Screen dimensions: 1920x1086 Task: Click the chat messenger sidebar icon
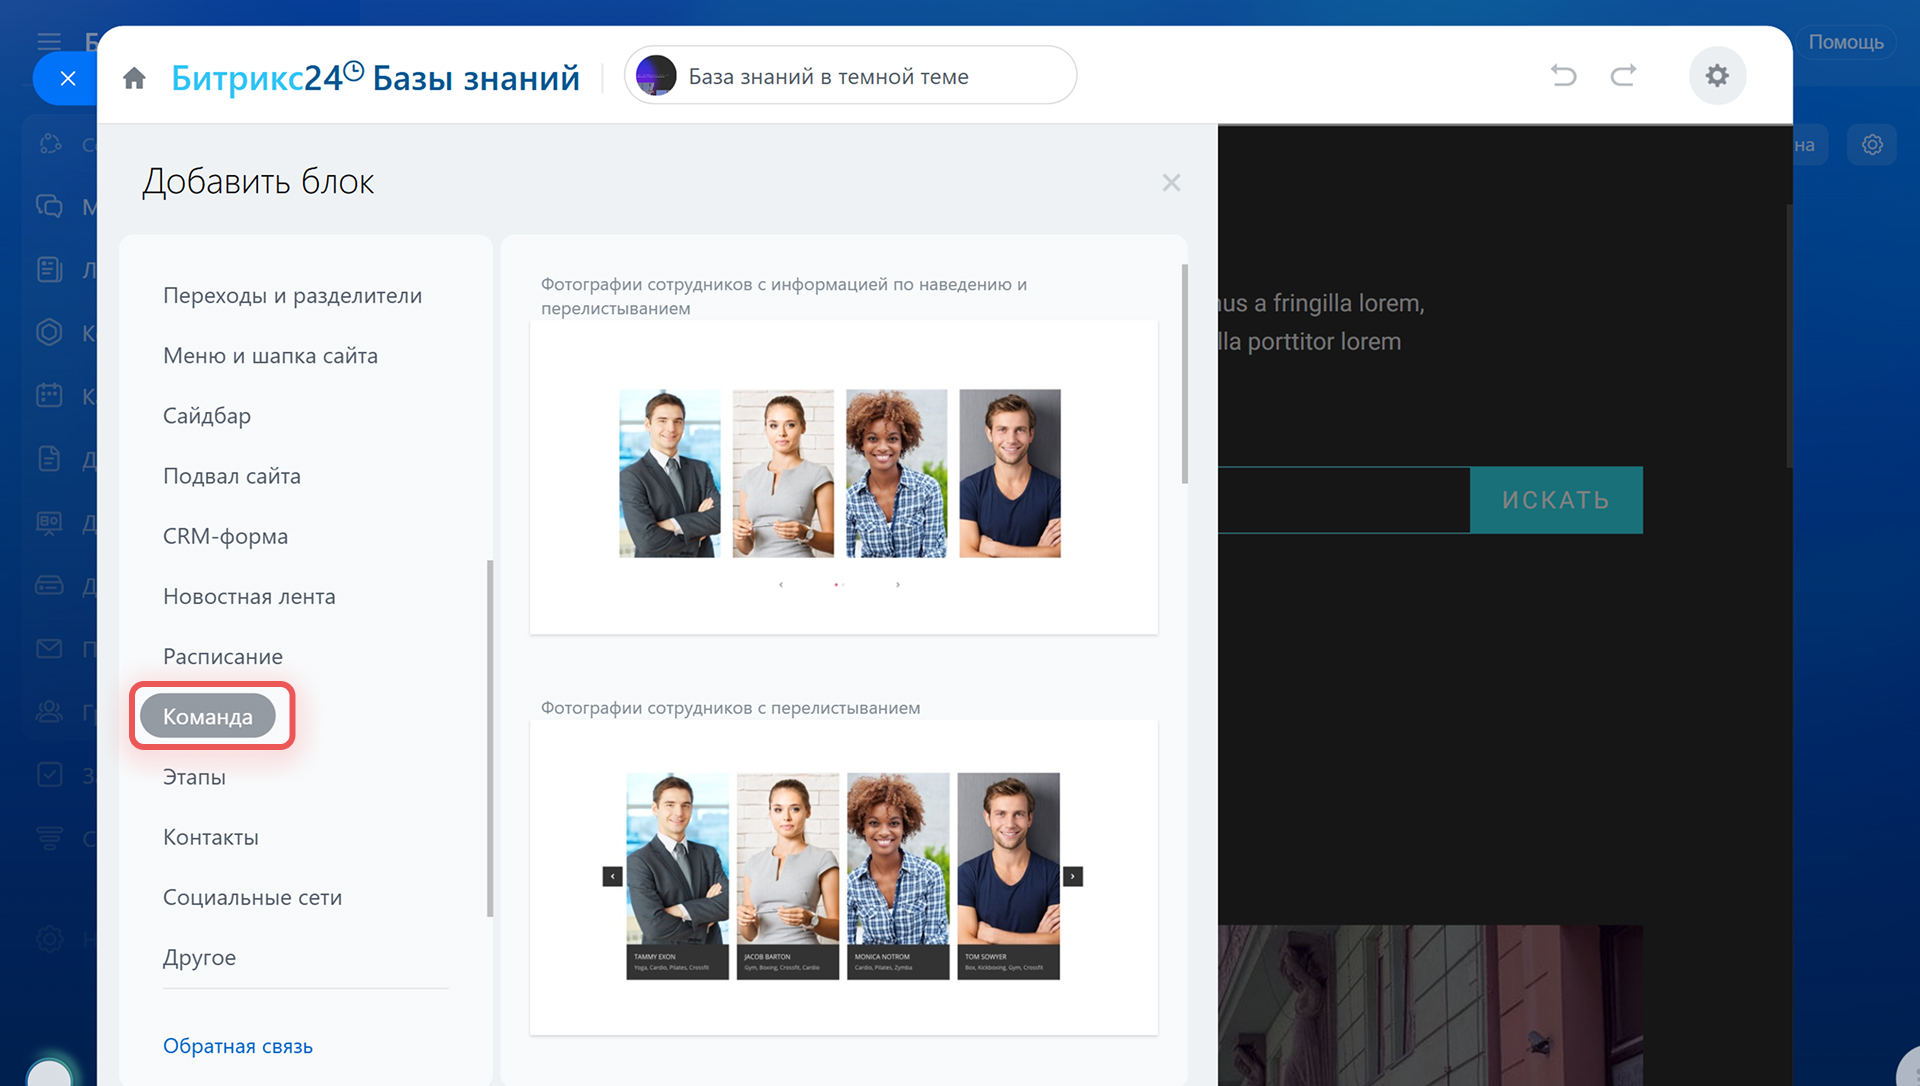(x=49, y=206)
